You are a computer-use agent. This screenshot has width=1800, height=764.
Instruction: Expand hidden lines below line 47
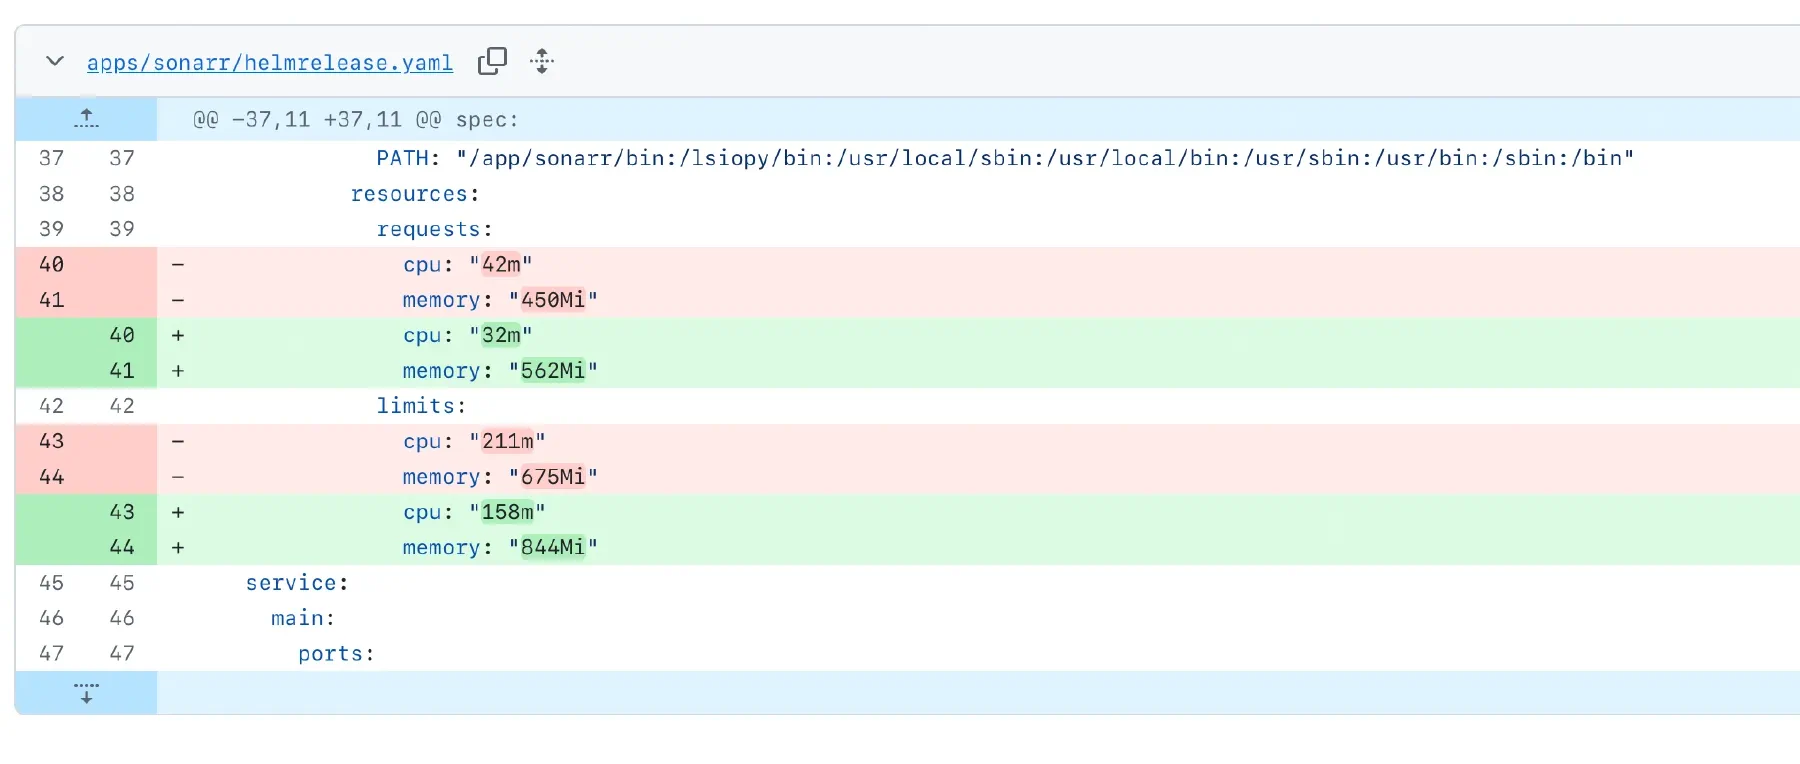pos(86,693)
